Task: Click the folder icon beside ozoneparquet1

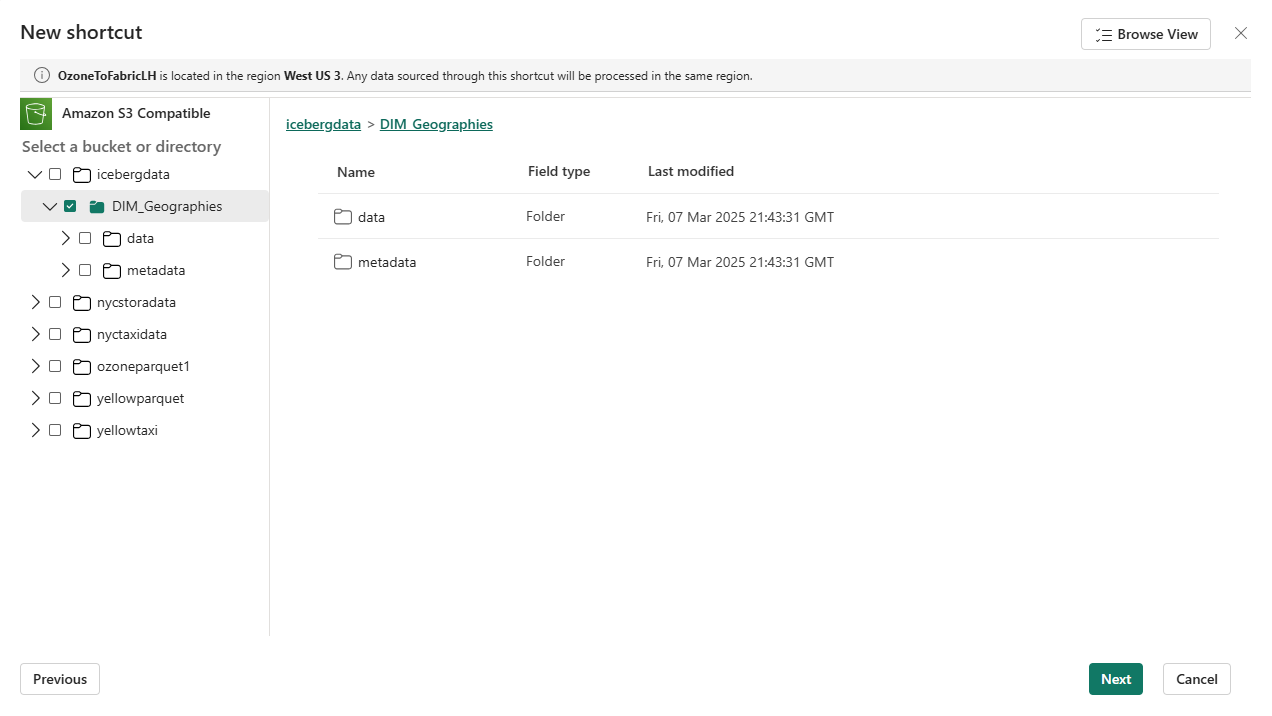Action: (x=81, y=366)
